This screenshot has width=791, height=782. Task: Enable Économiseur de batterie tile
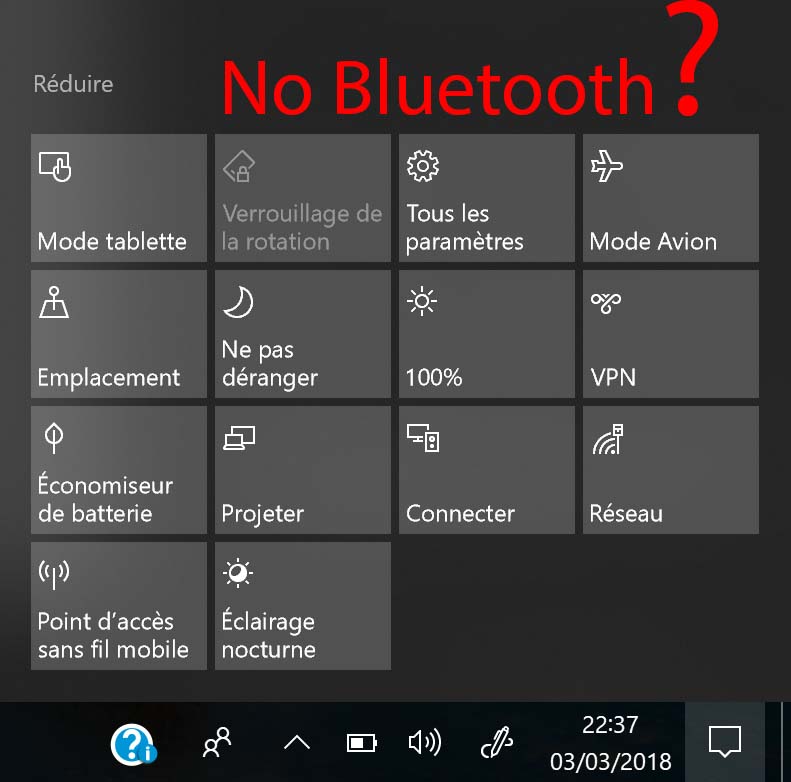119,470
